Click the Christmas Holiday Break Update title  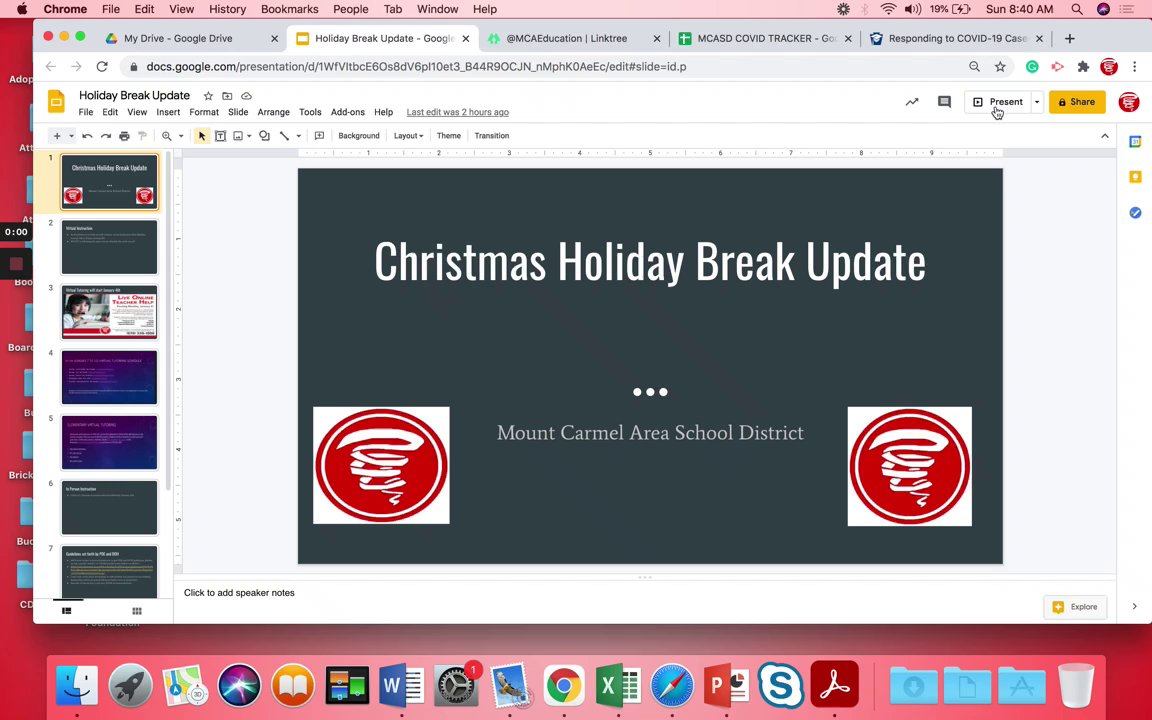pyautogui.click(x=649, y=262)
